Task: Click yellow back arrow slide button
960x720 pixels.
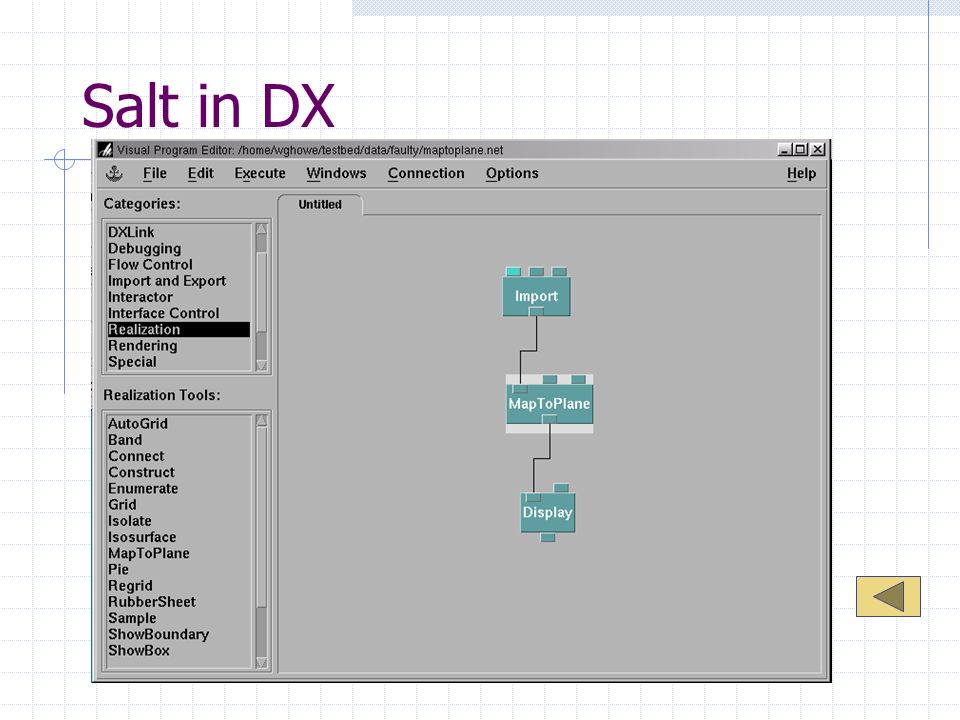Action: click(x=888, y=596)
